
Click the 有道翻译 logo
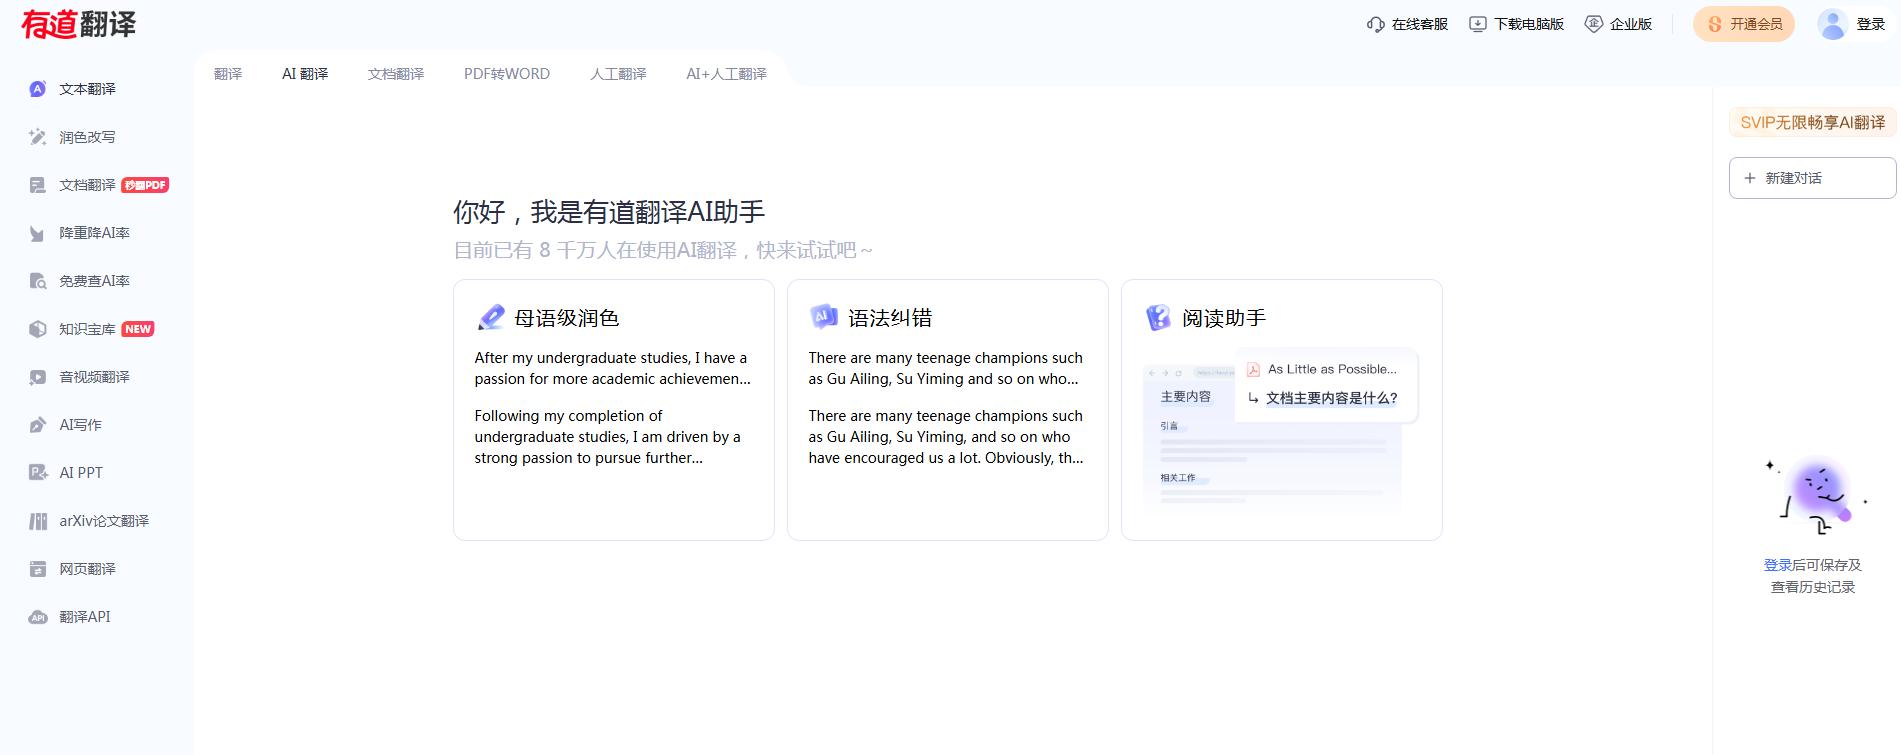(x=79, y=24)
